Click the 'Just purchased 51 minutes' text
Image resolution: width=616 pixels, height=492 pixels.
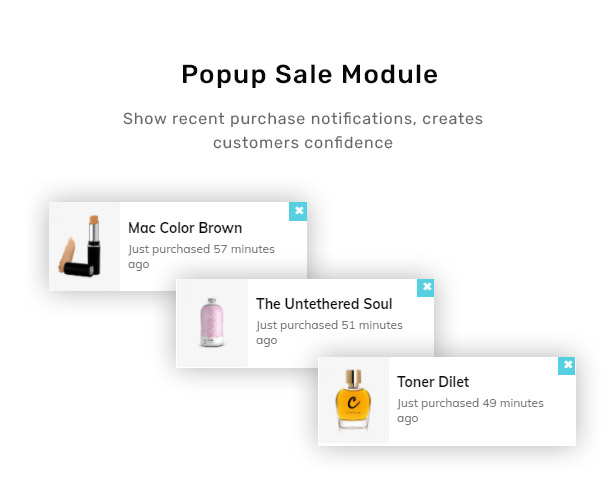[x=329, y=325]
